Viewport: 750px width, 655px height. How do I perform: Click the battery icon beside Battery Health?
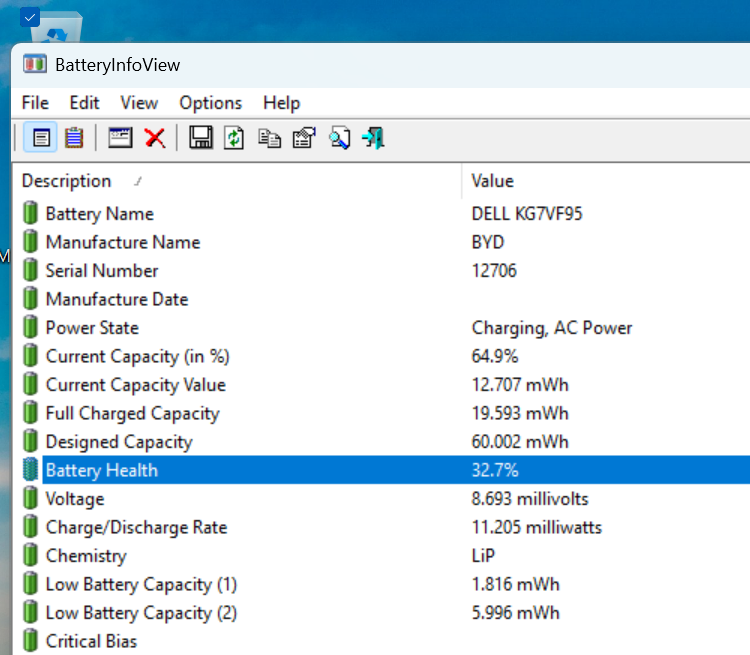(30, 469)
